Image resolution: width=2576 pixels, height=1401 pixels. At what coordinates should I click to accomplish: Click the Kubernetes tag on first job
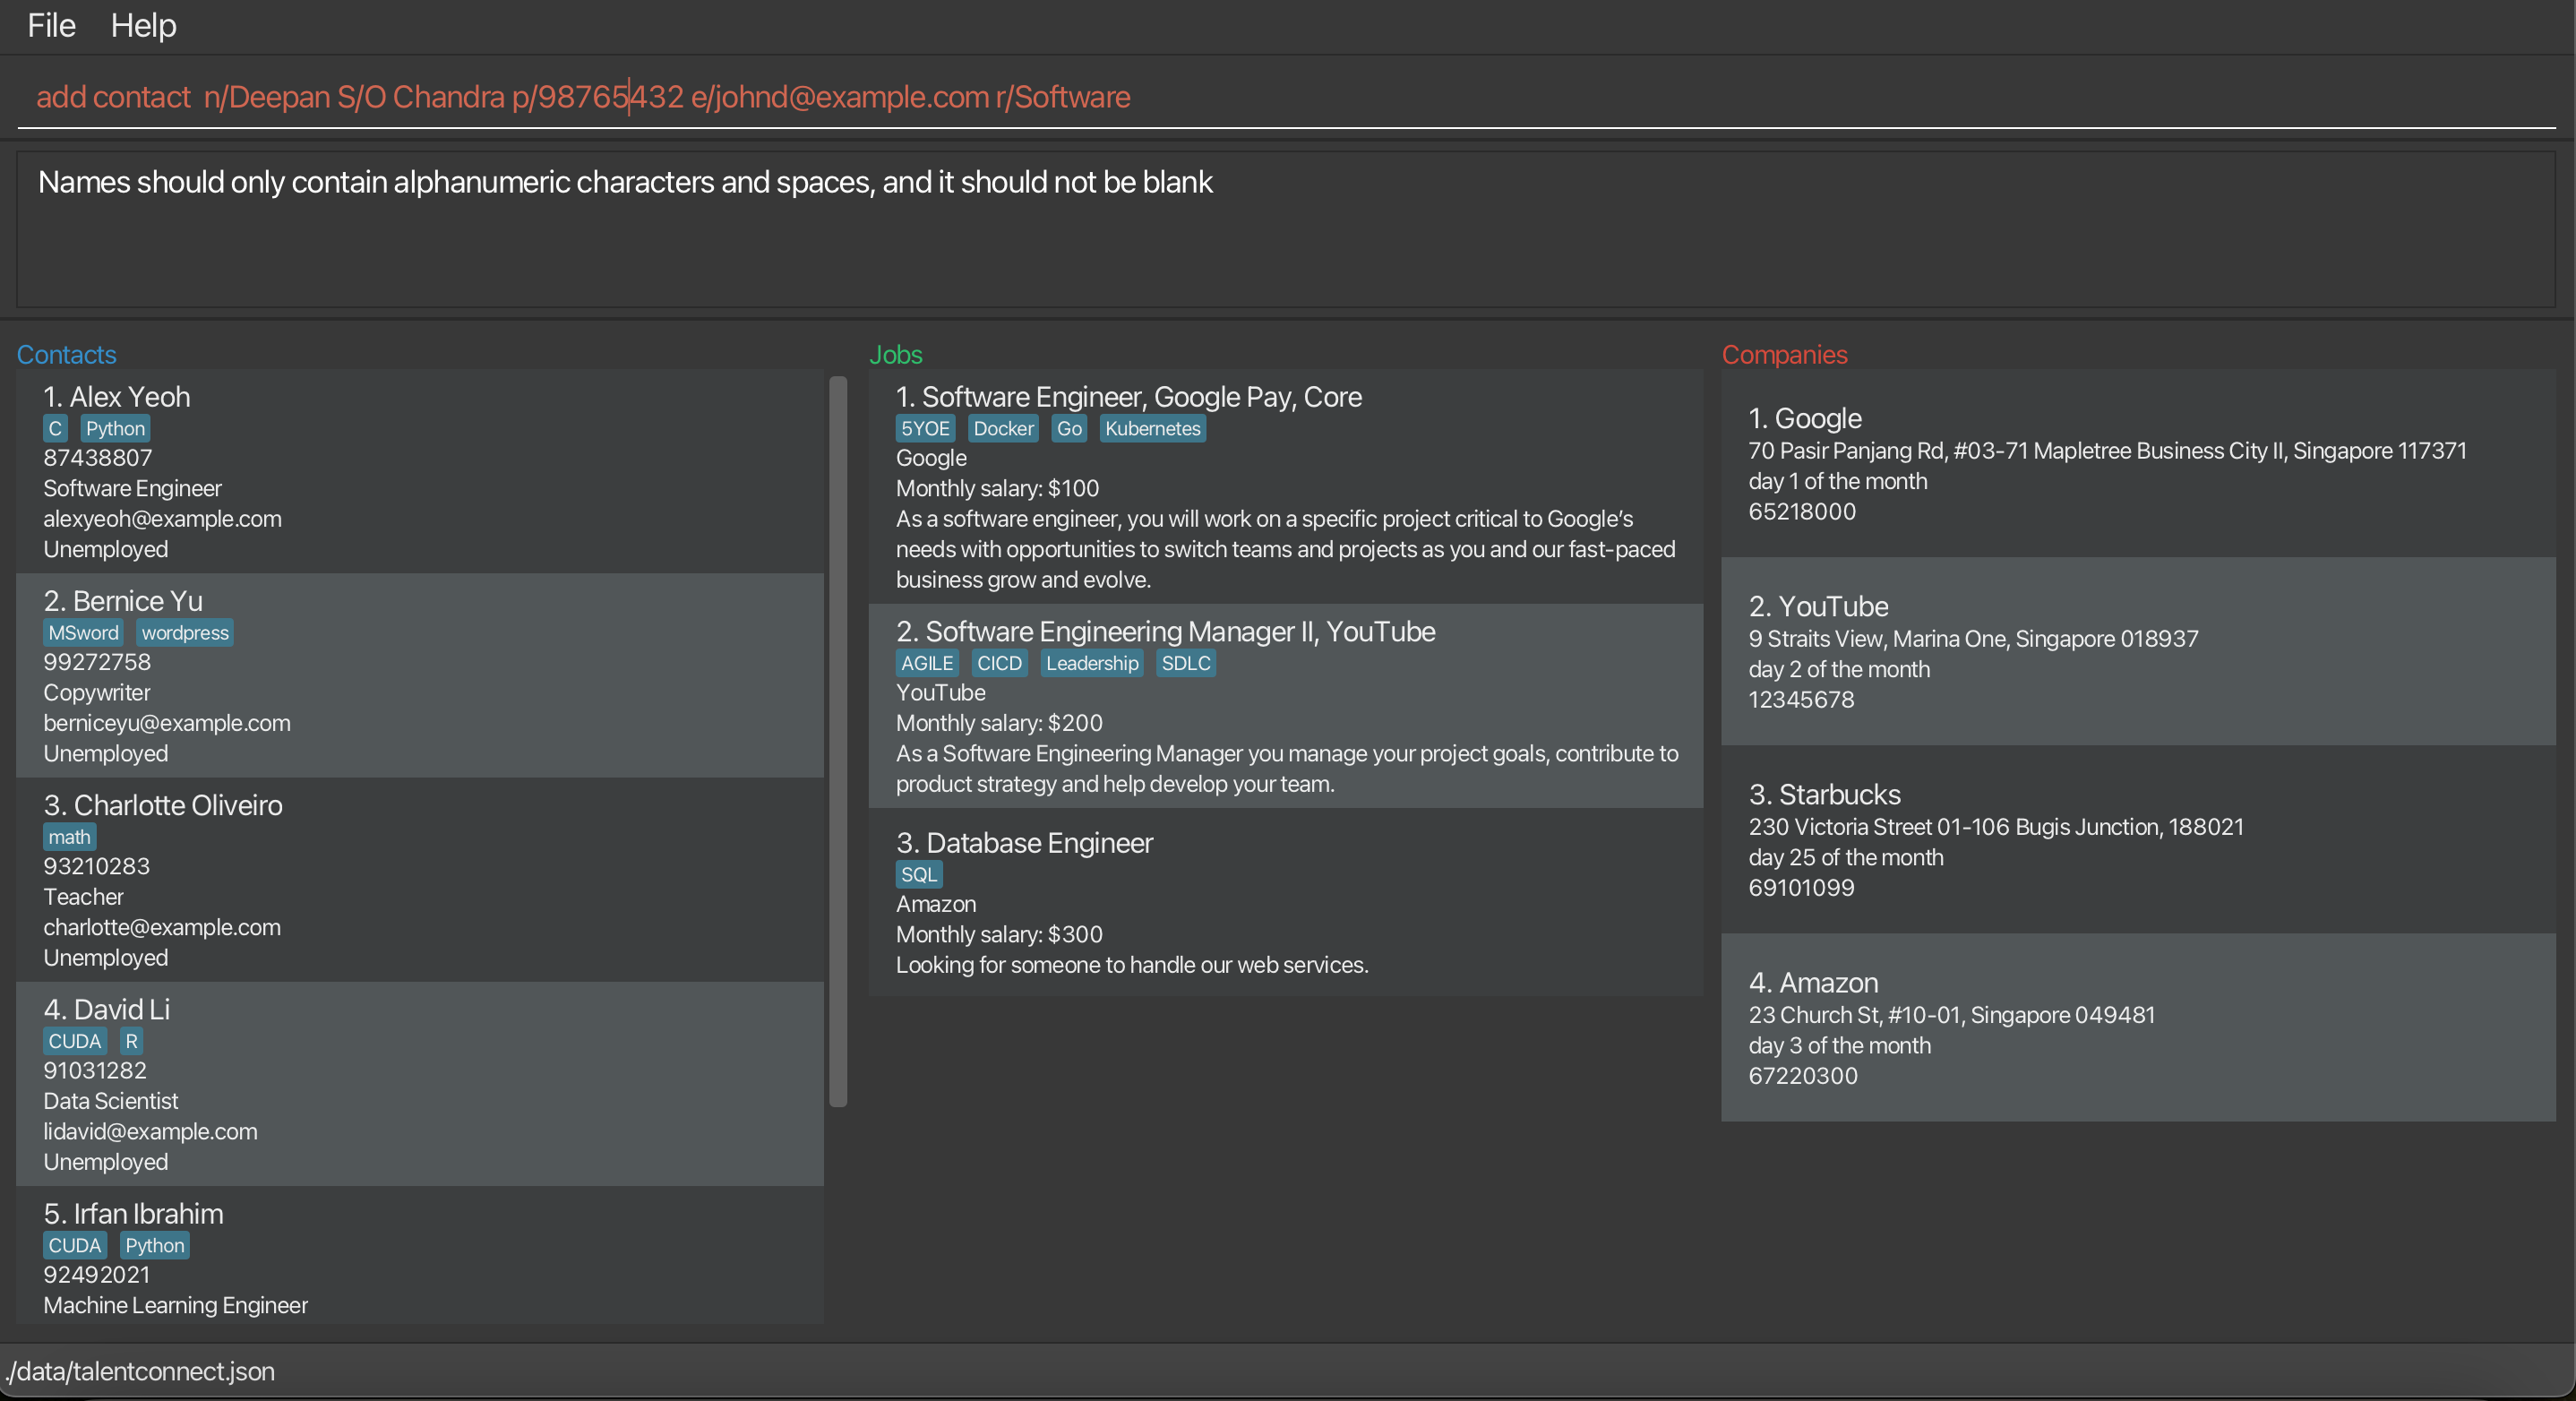pos(1152,429)
